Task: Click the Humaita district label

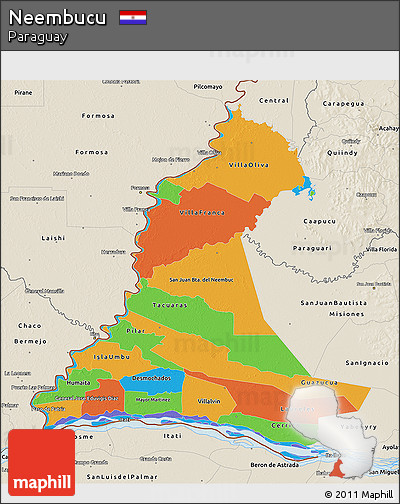Action: click(78, 383)
